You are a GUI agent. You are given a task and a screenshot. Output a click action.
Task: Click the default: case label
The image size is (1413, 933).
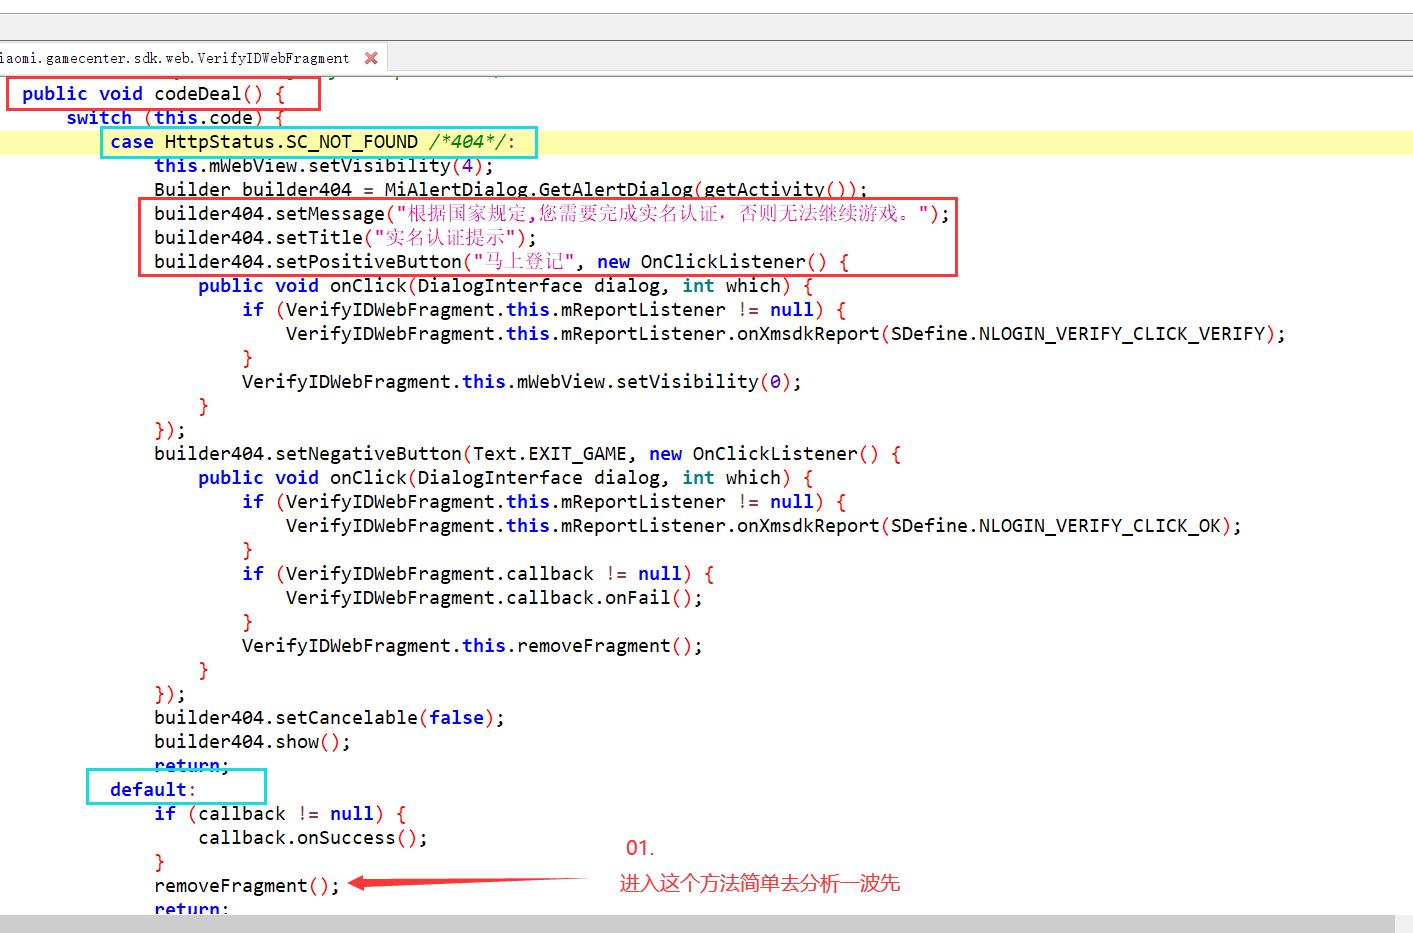[153, 790]
